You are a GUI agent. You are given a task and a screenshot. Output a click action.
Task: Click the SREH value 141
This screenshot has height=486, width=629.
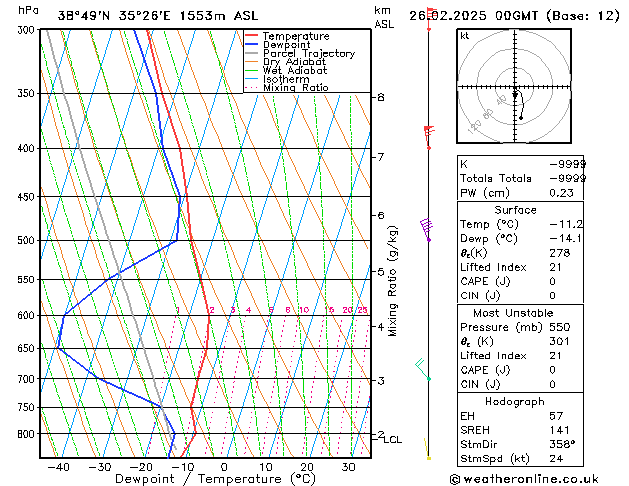click(559, 430)
